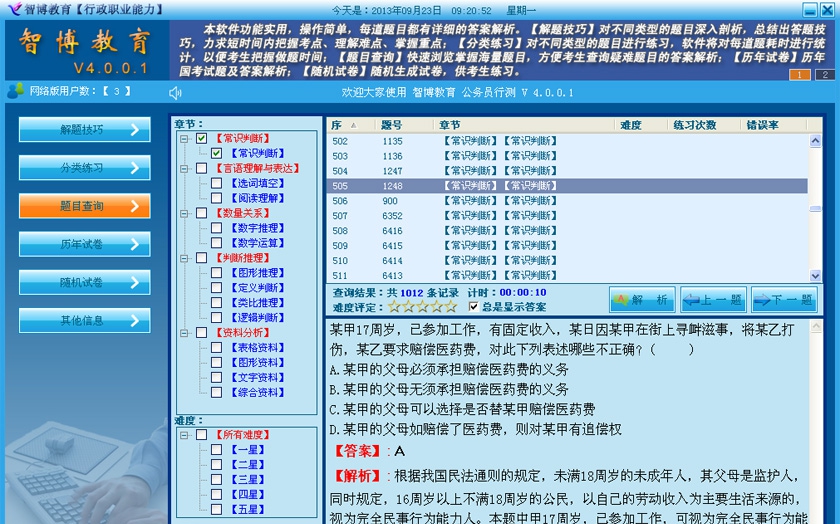Collapse the 【言语理解与表达】 tree node
The height and width of the screenshot is (524, 840).
coord(184,169)
